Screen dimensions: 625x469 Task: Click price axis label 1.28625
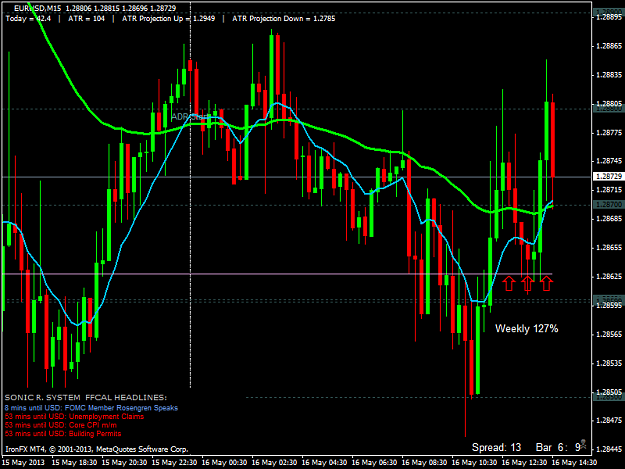(x=609, y=276)
